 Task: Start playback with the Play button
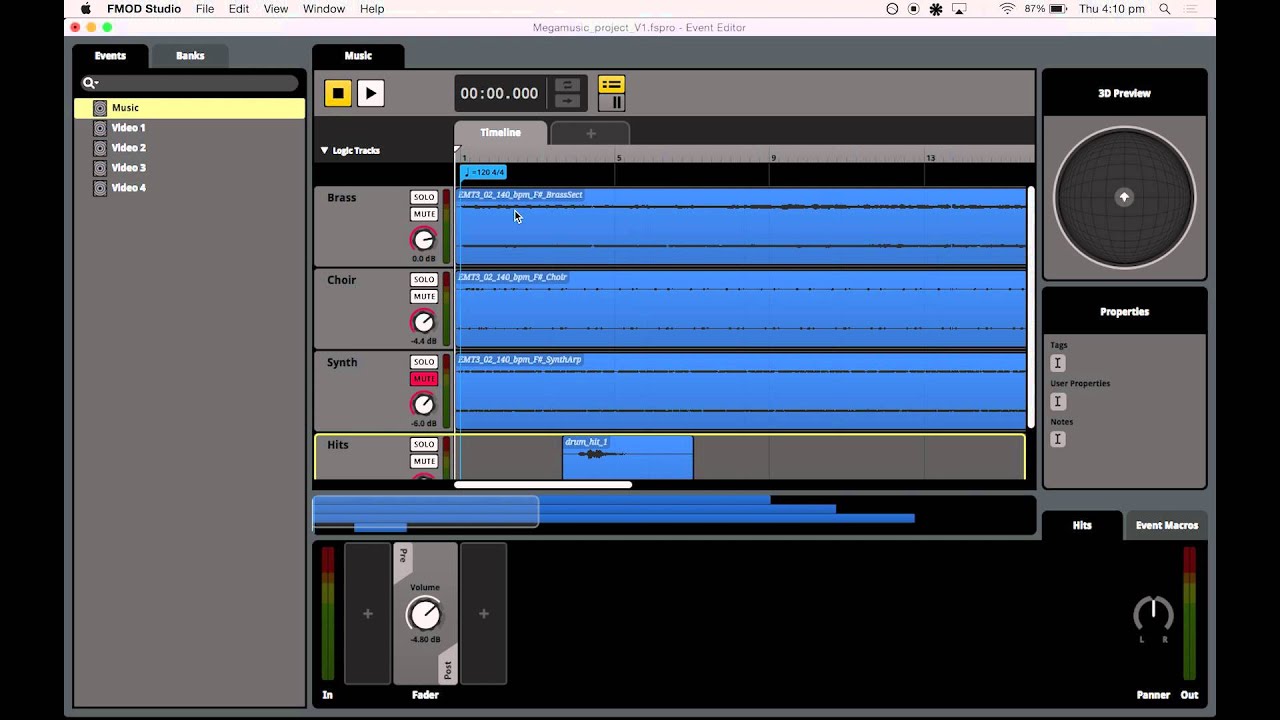[370, 93]
